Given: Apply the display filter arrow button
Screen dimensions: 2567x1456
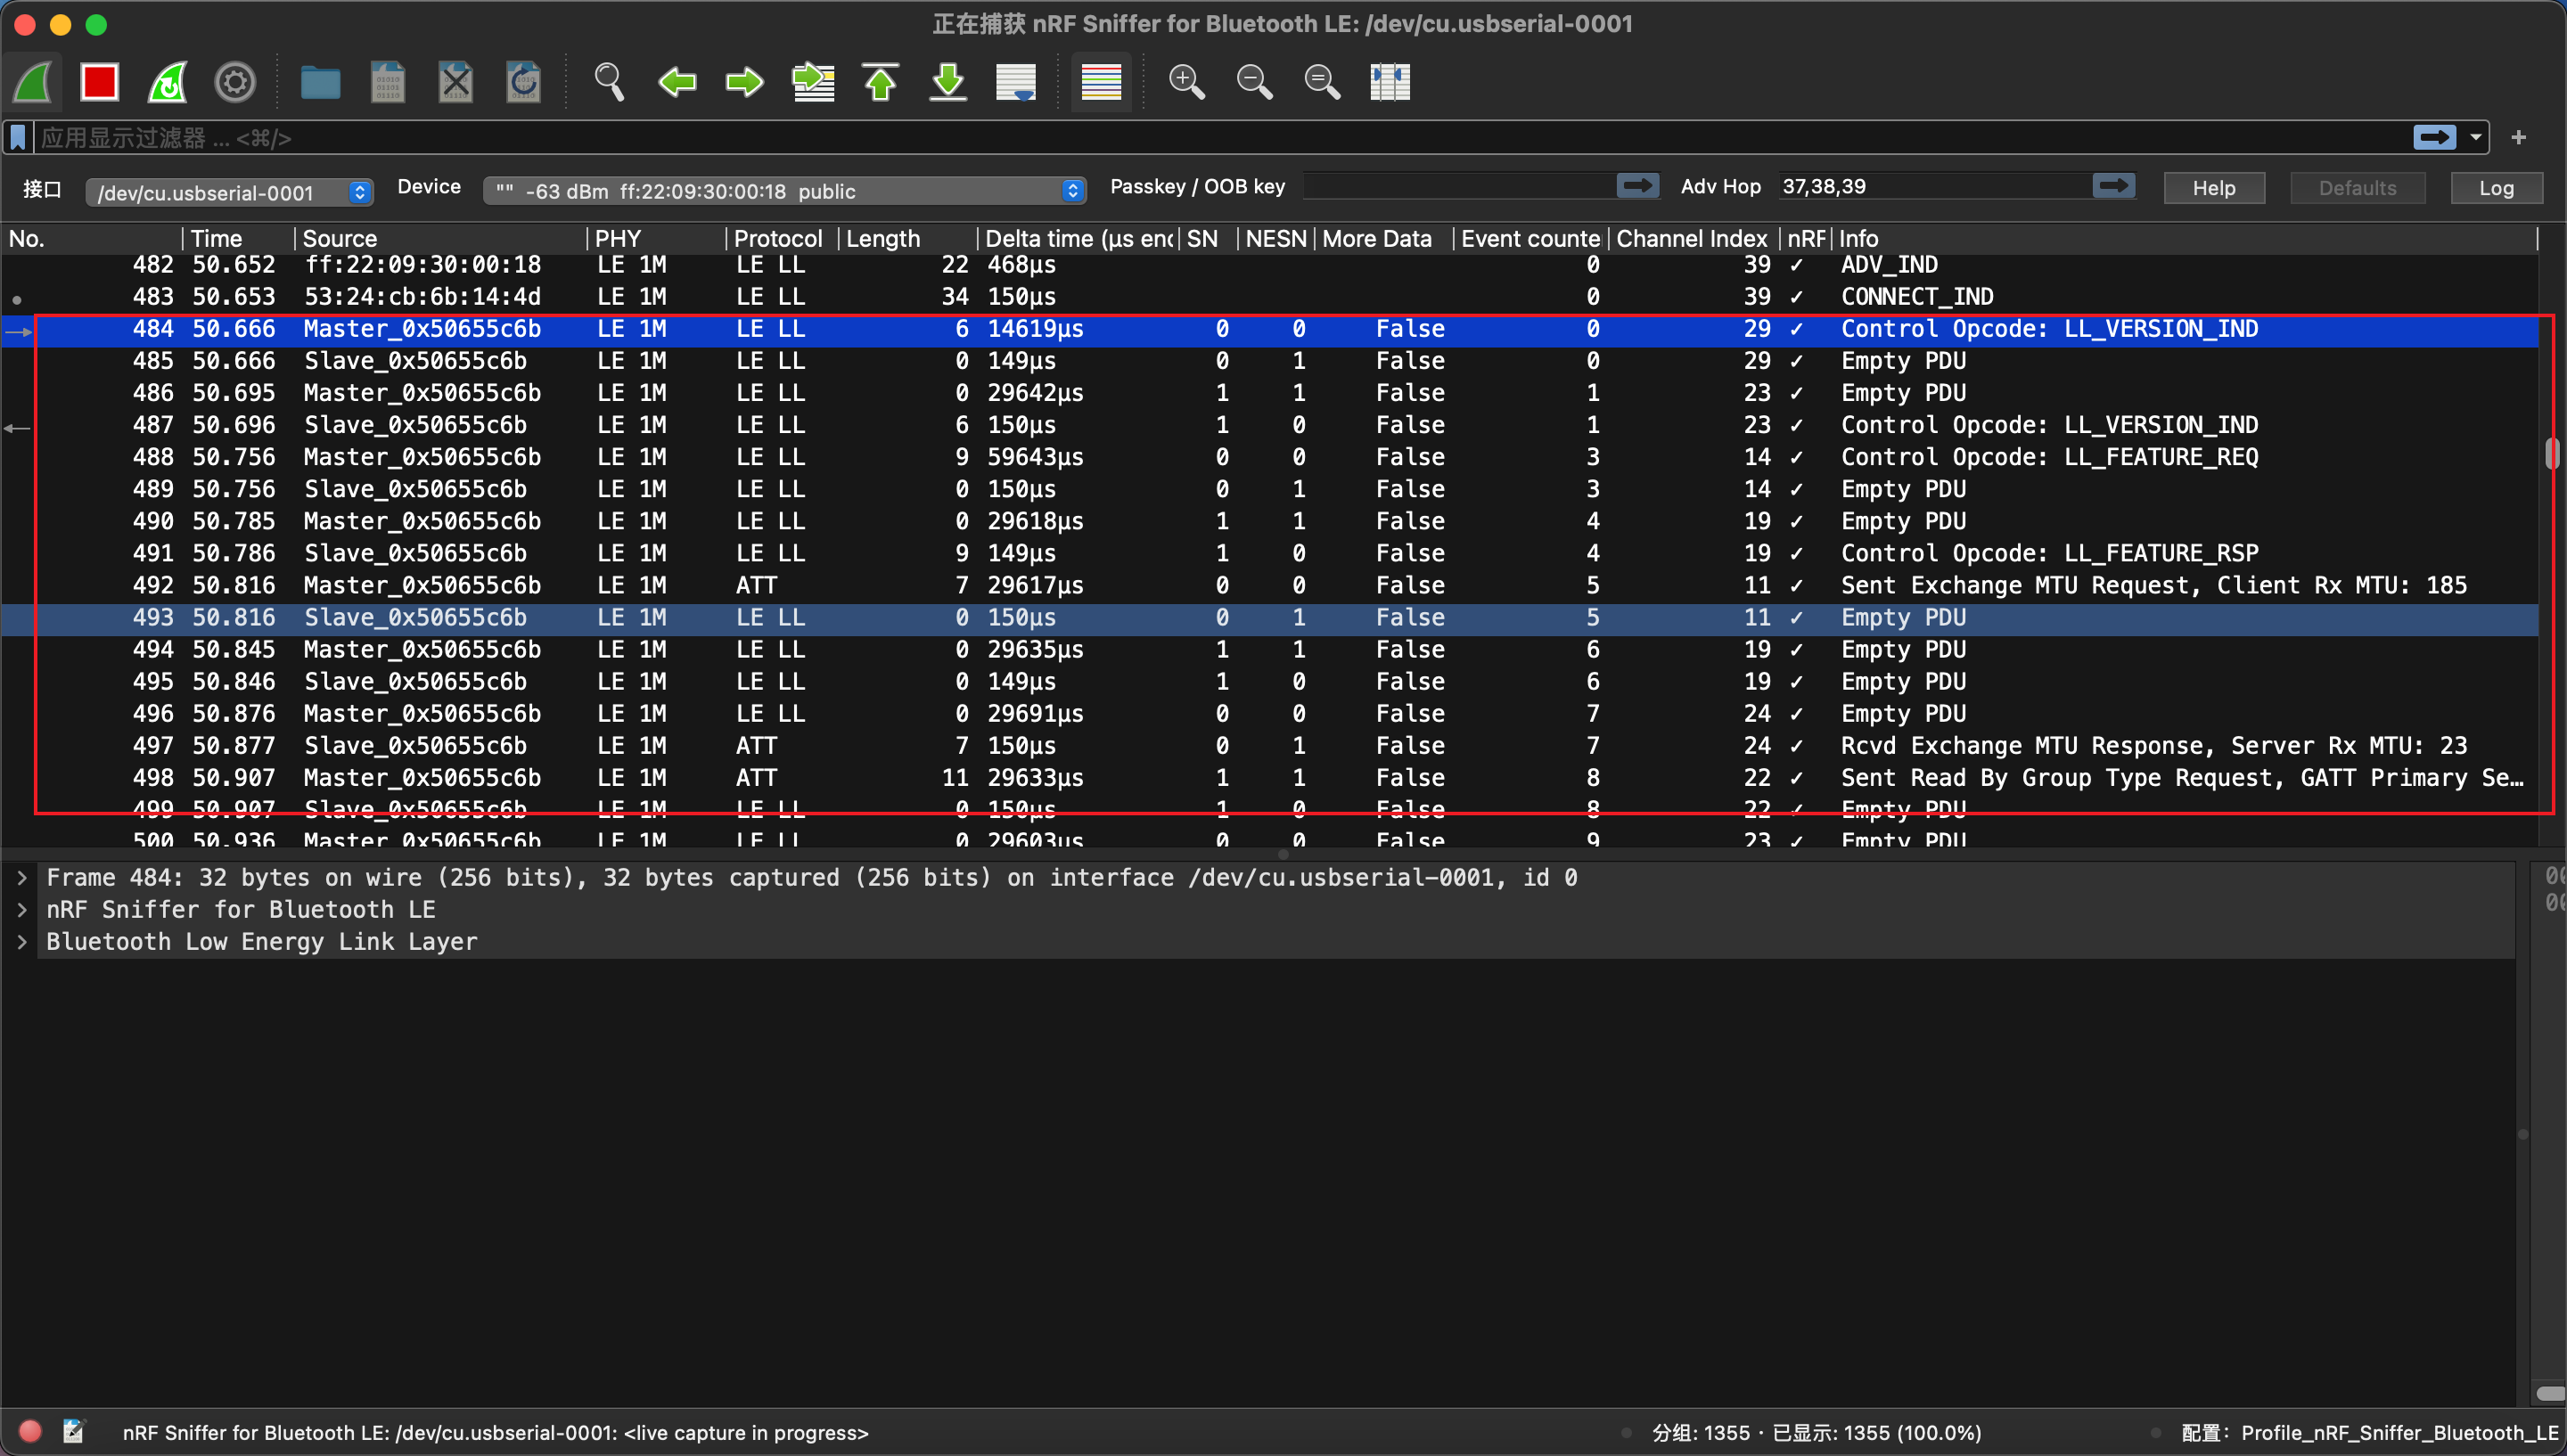Looking at the screenshot, I should [2434, 137].
